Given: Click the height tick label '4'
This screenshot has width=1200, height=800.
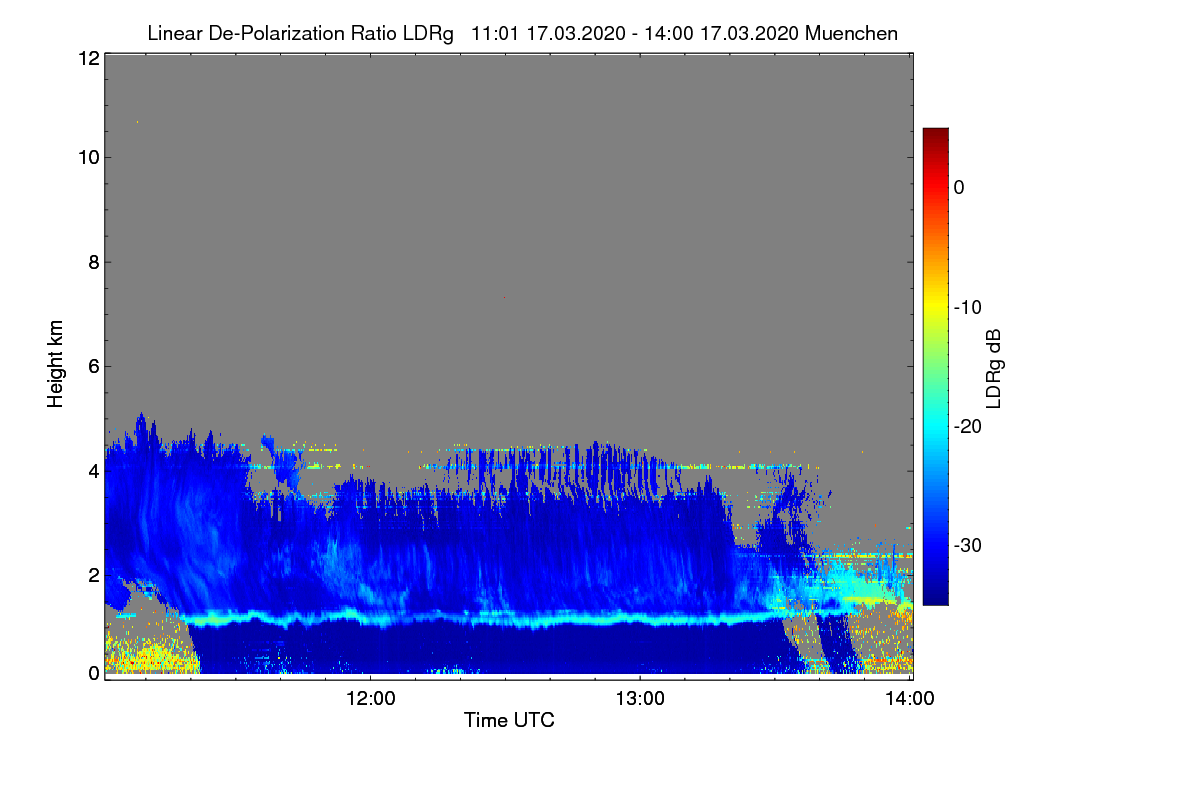Looking at the screenshot, I should pos(92,470).
